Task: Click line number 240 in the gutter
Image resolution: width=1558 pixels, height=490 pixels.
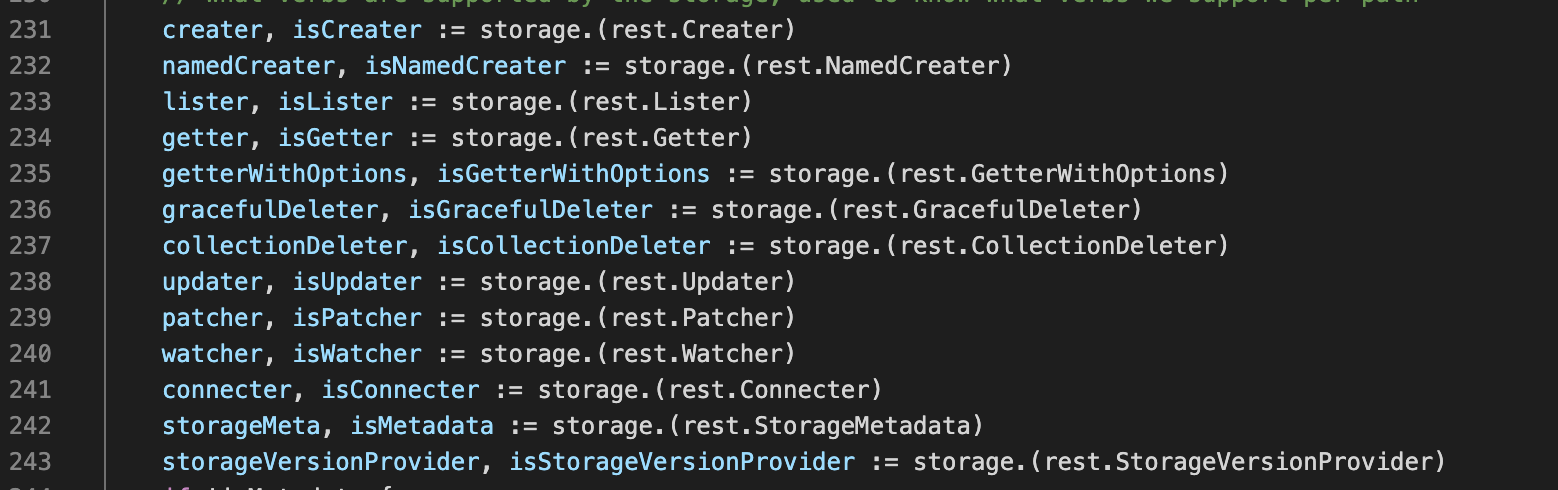Action: [30, 354]
